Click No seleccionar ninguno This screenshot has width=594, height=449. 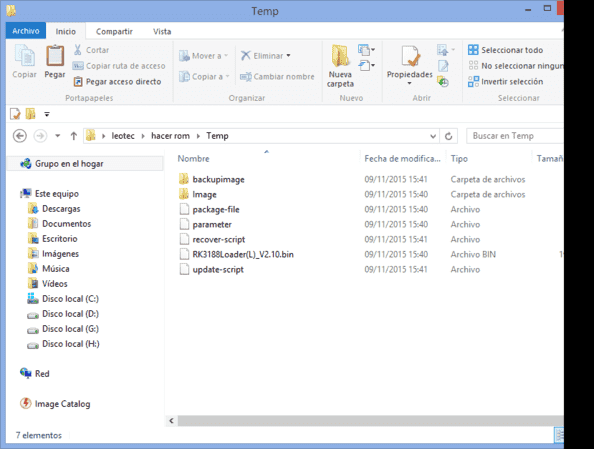[516, 66]
